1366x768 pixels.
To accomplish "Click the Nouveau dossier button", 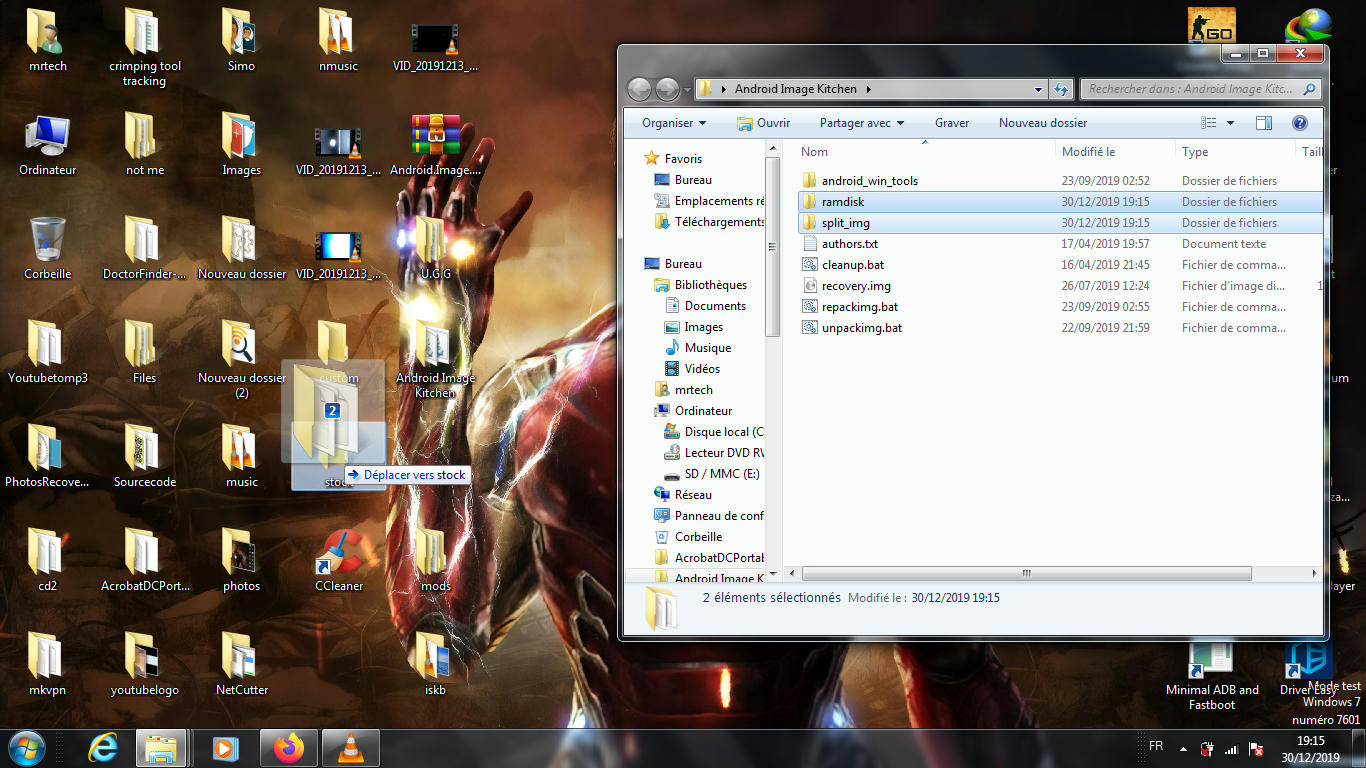I will (1042, 123).
